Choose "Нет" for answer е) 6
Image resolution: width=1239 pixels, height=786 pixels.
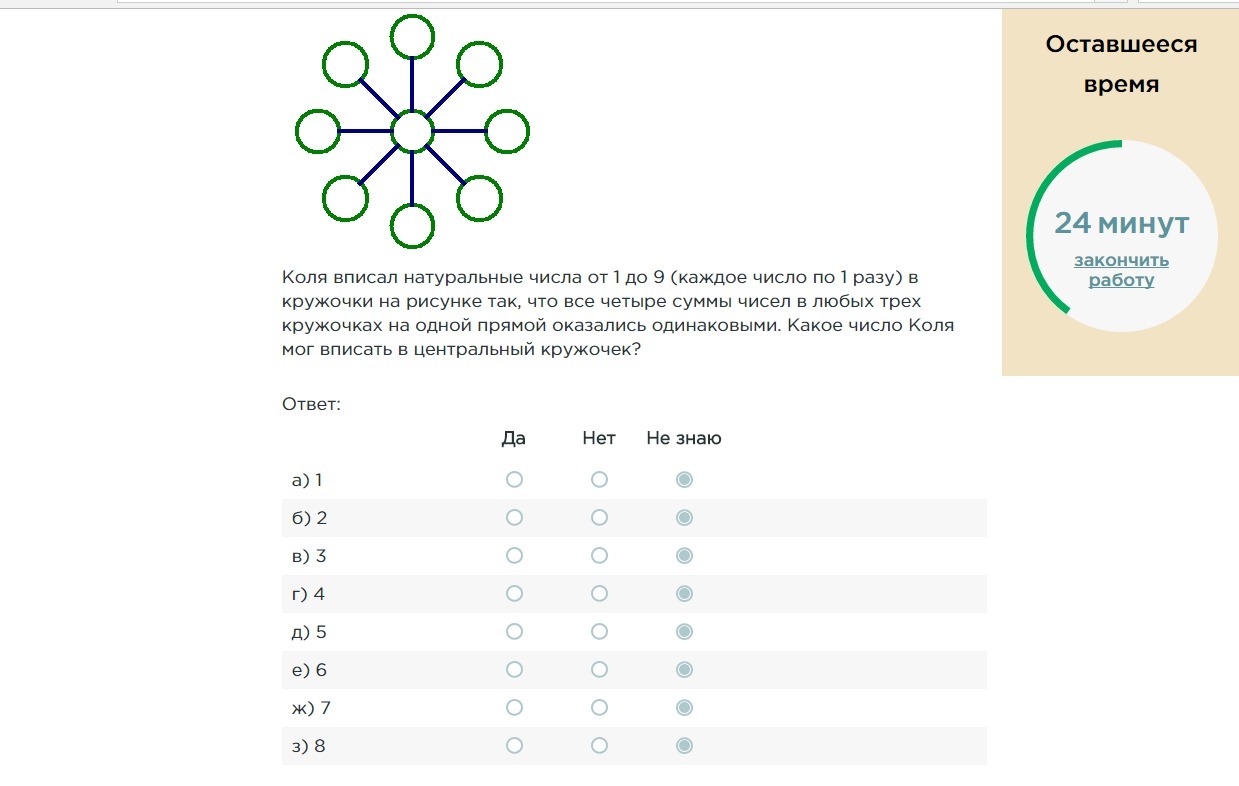(599, 670)
